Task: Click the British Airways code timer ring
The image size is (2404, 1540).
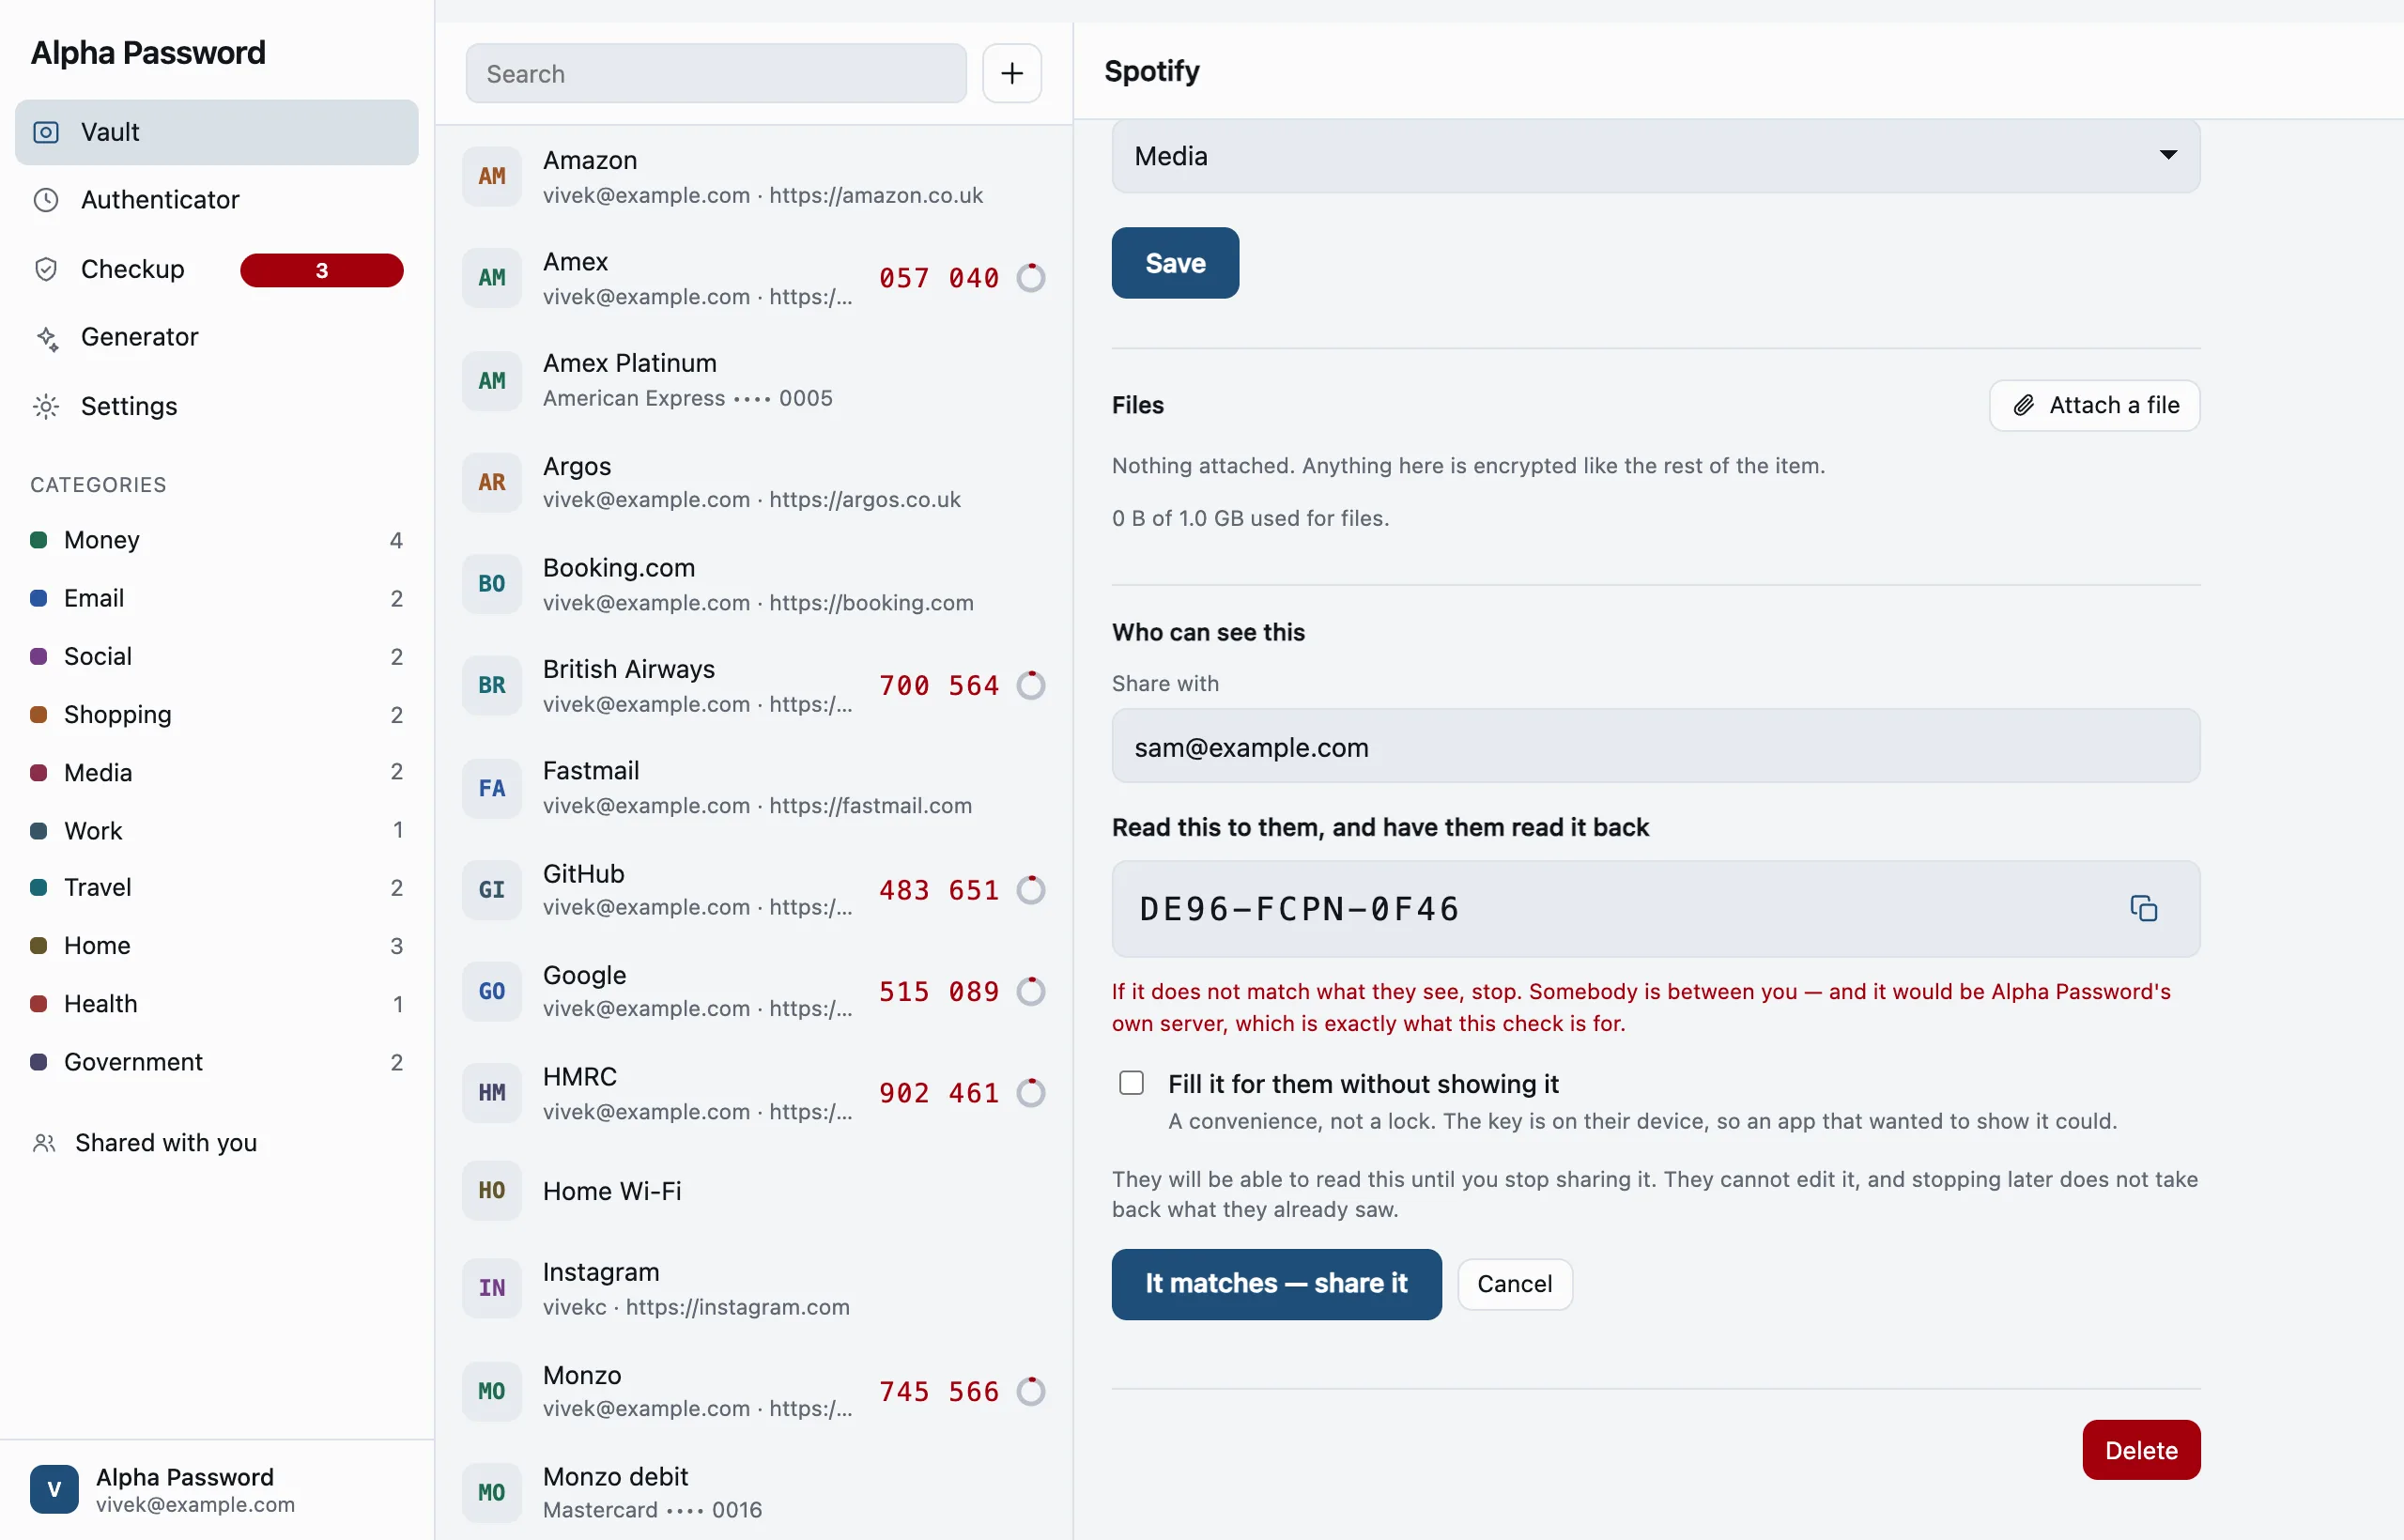Action: 1031,686
